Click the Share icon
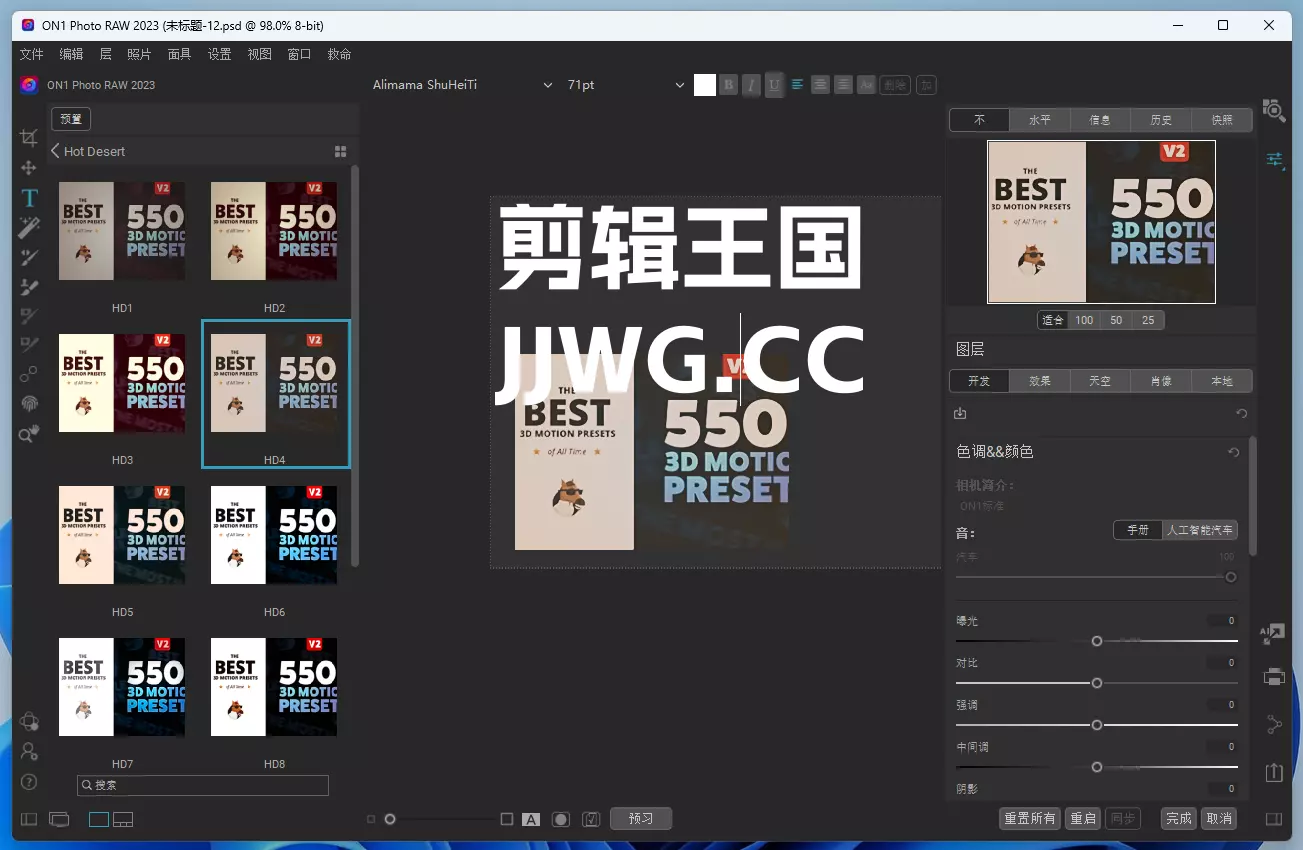The image size is (1303, 850). (1274, 725)
